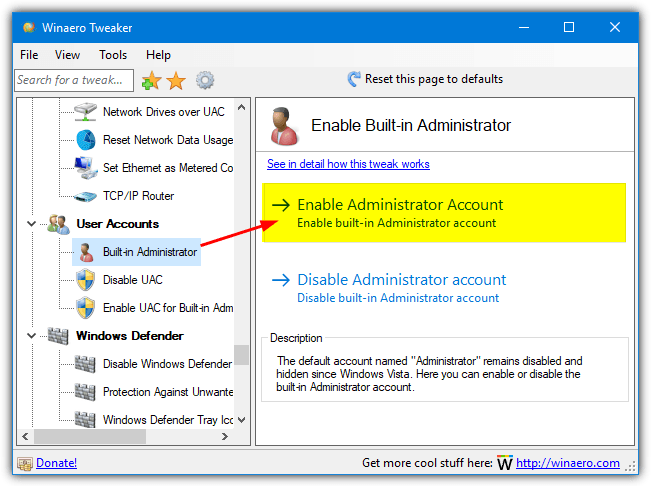Click the Windows Defender Tray Icon wall icon
Screen dimensions: 651x486
(x=85, y=420)
